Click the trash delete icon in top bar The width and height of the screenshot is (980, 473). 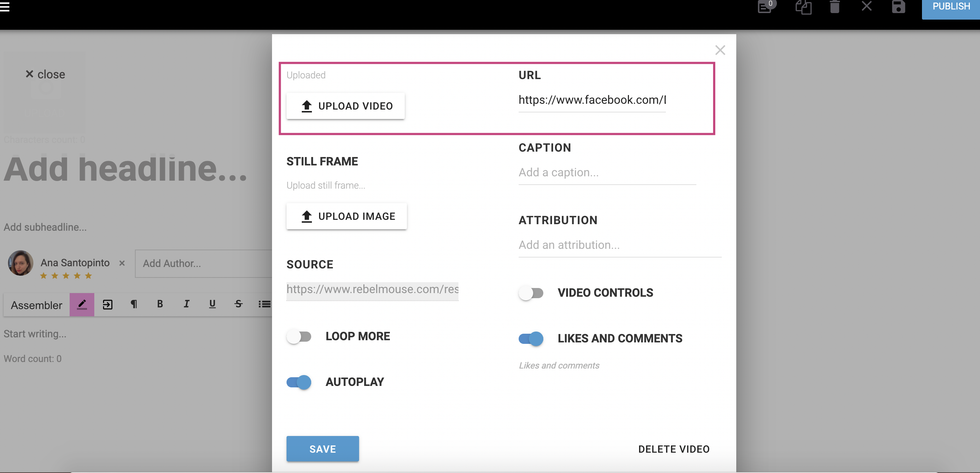[x=835, y=7]
